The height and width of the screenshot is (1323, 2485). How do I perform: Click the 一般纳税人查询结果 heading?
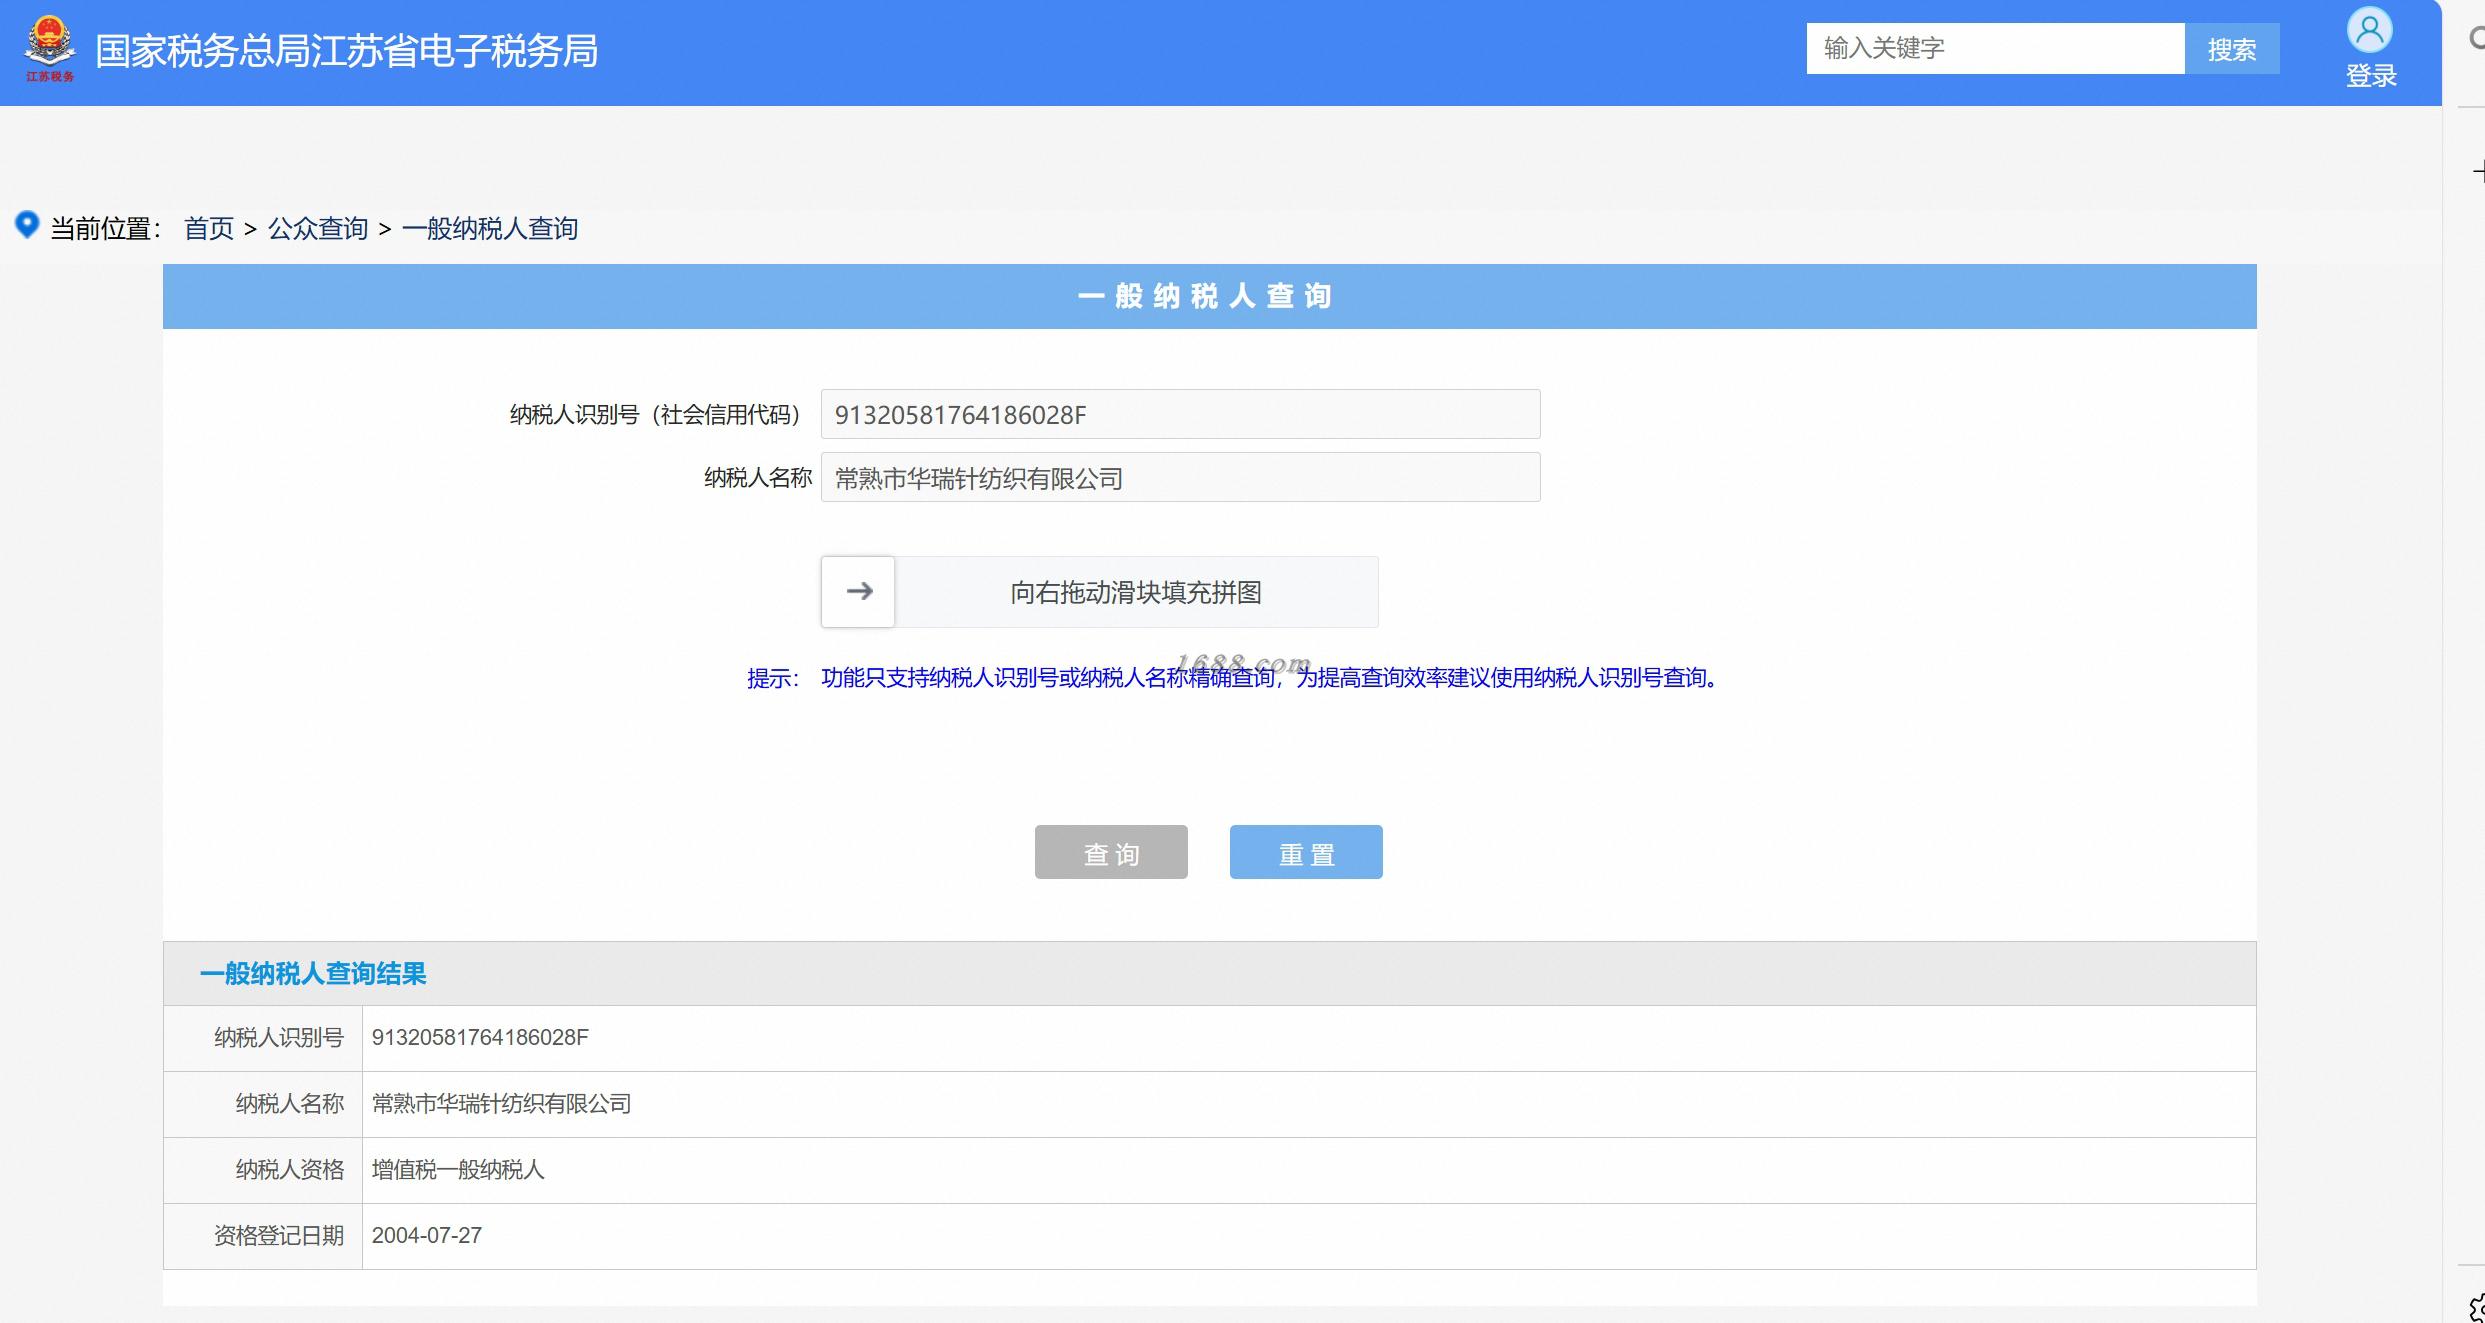pyautogui.click(x=313, y=974)
